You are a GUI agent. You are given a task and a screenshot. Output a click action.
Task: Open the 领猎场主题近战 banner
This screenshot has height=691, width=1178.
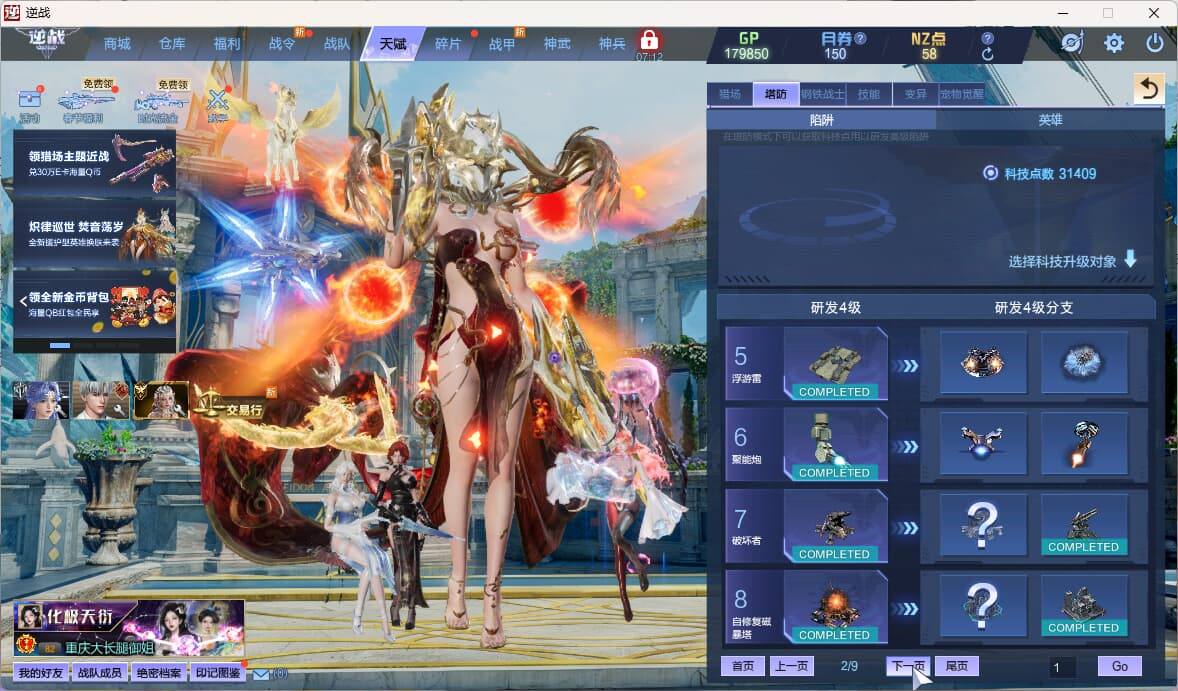(x=95, y=163)
